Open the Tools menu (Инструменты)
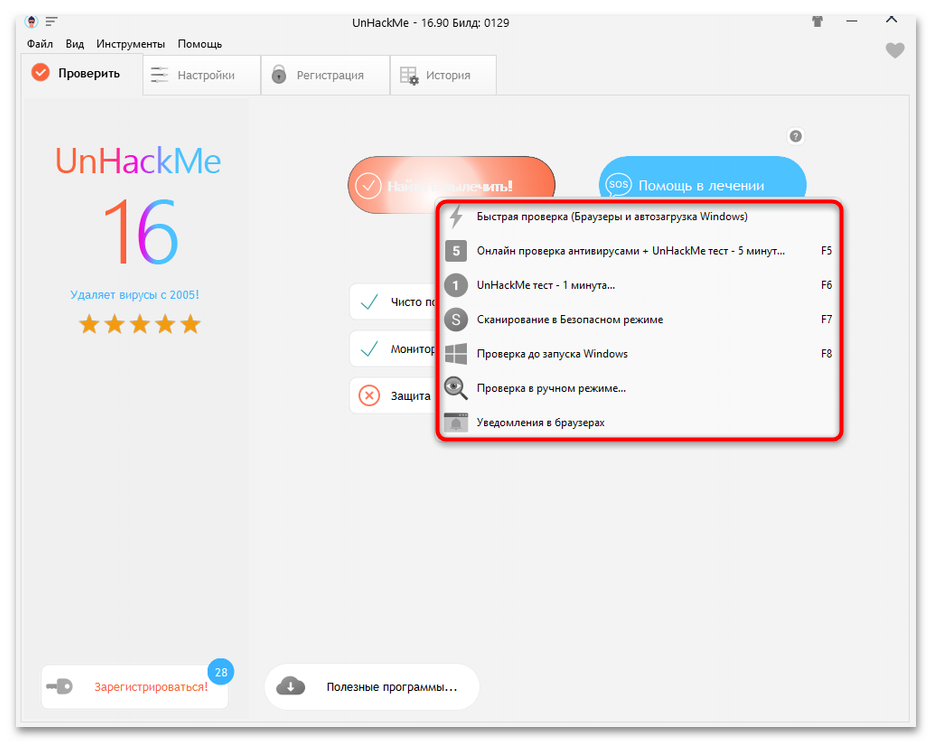932x743 pixels. (130, 44)
